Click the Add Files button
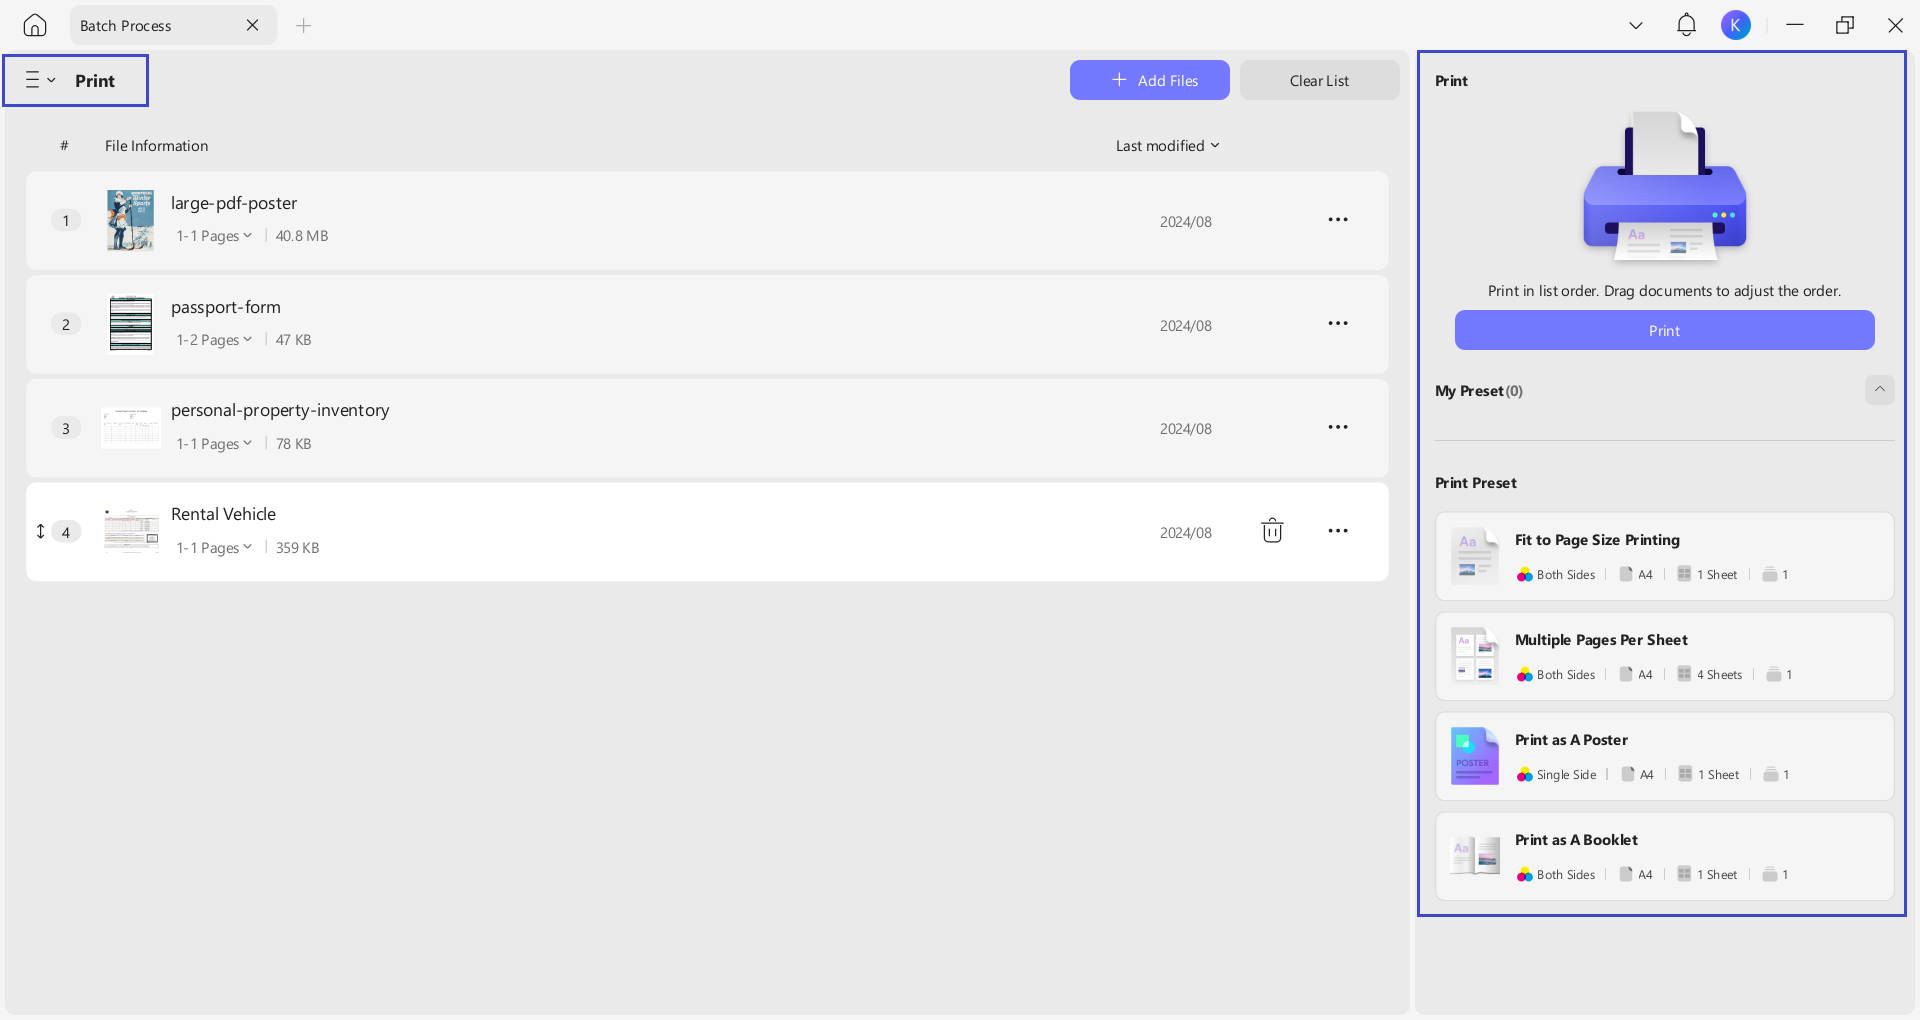This screenshot has width=1920, height=1020. coord(1149,80)
